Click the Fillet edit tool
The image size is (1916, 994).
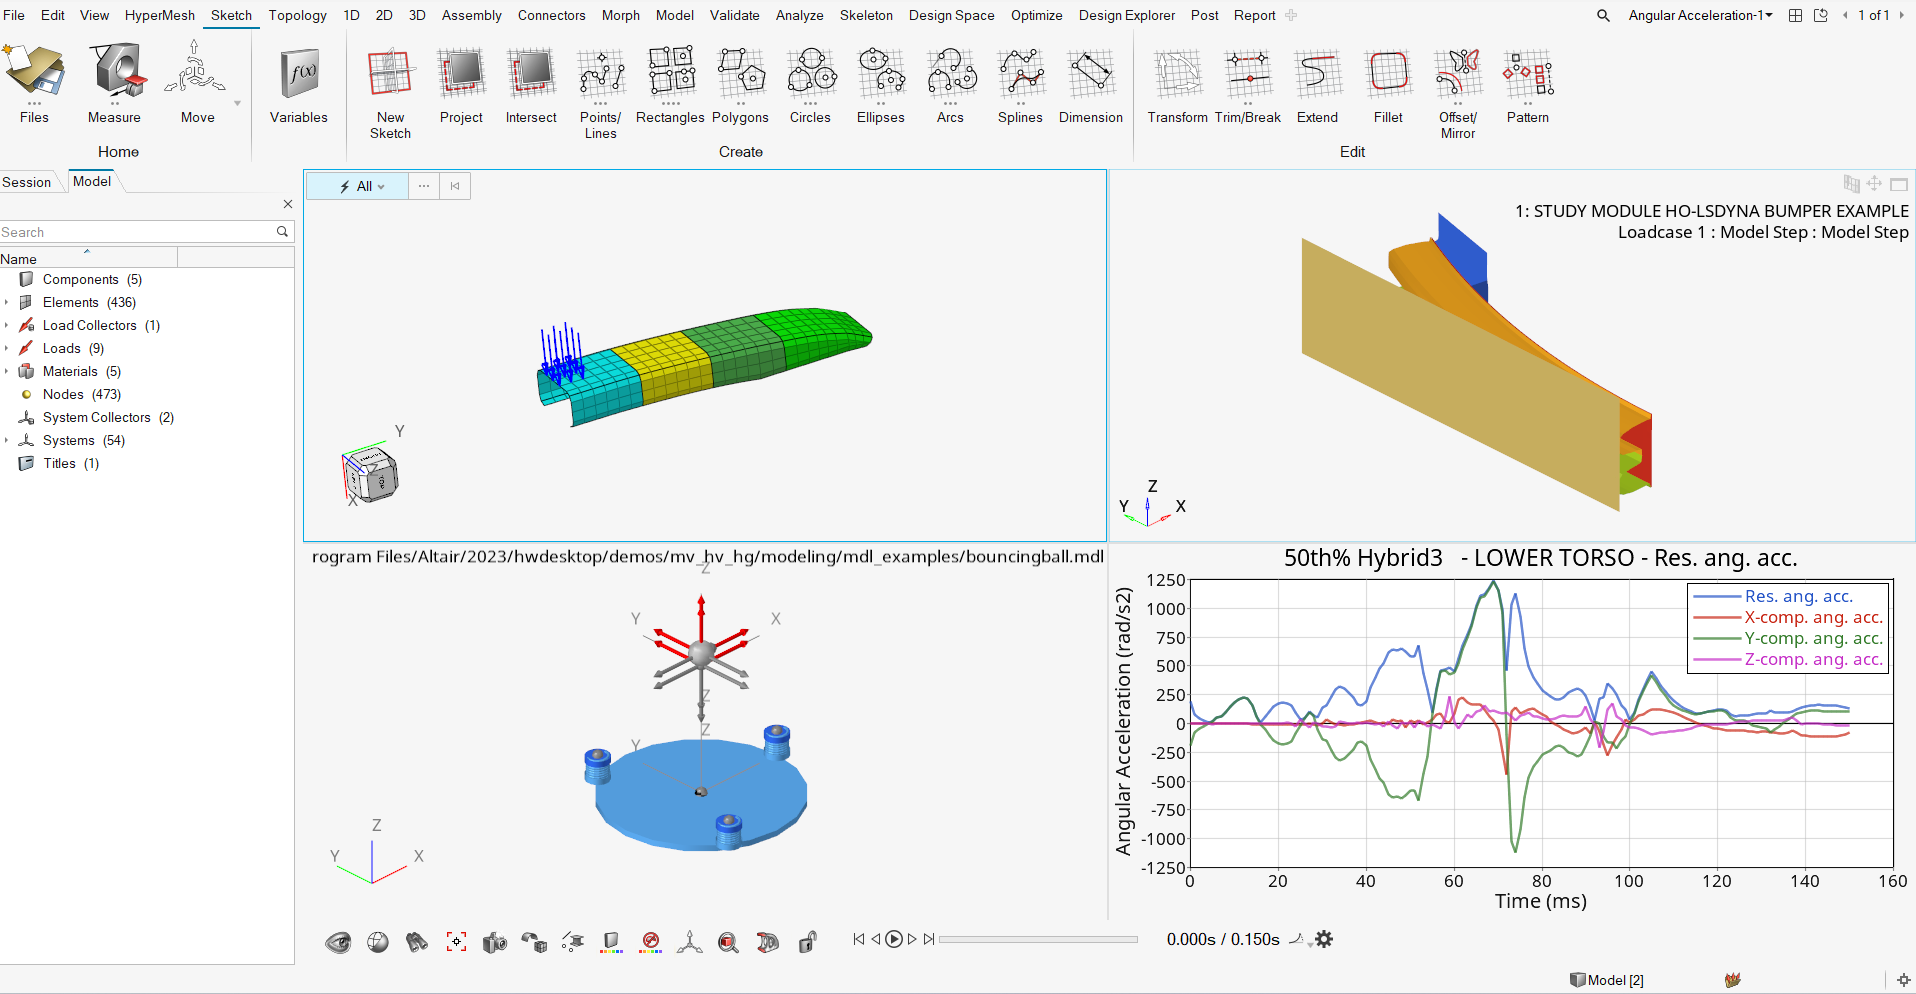[1387, 86]
